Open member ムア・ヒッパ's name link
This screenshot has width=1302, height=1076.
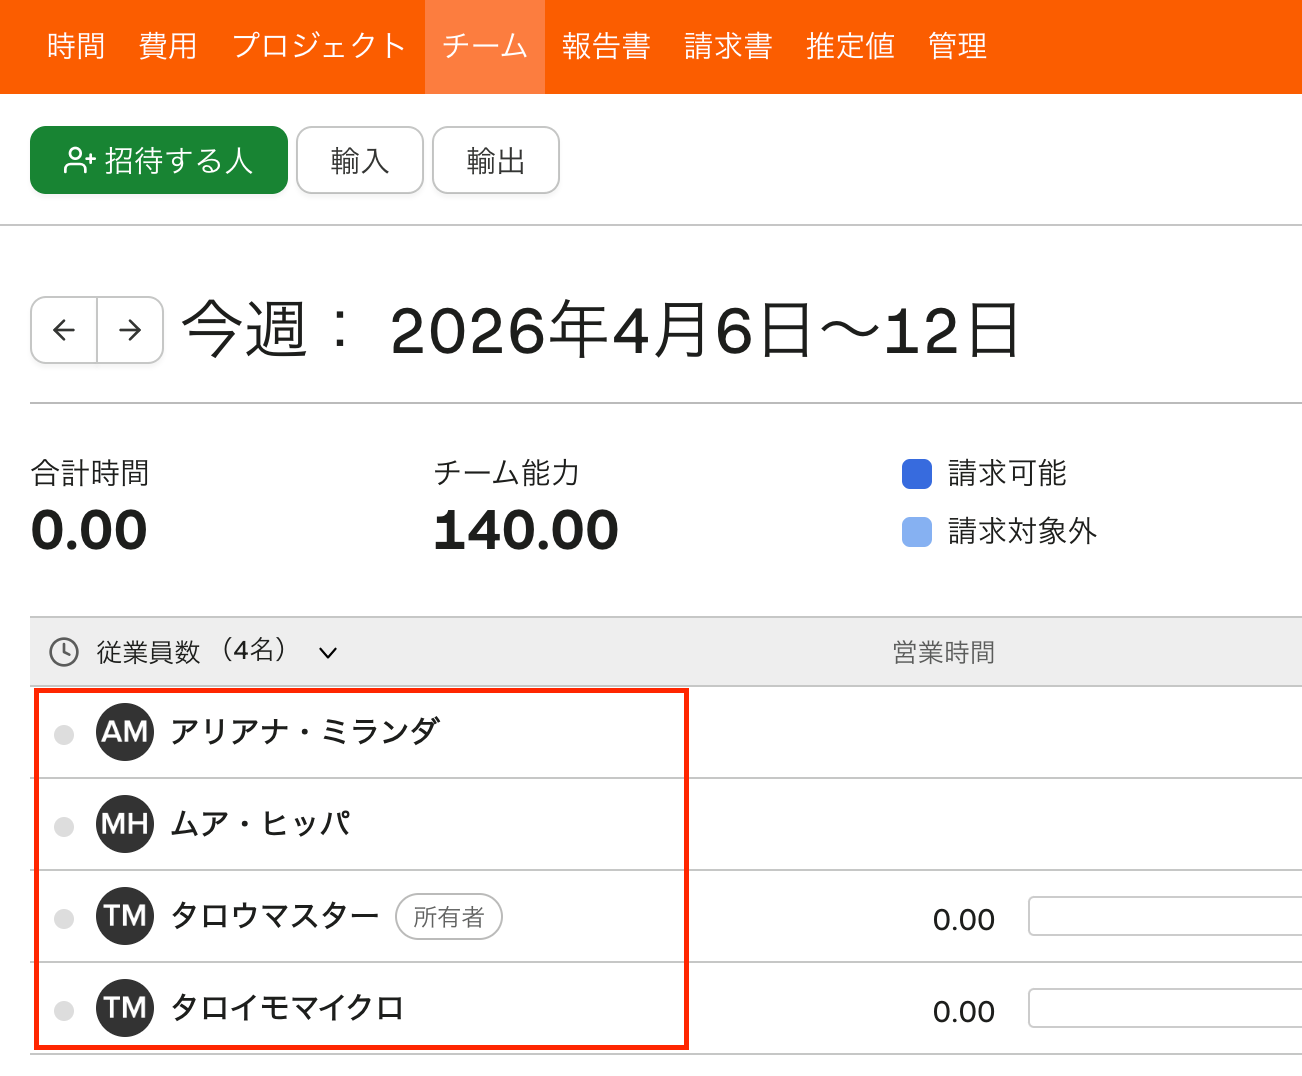tap(261, 824)
